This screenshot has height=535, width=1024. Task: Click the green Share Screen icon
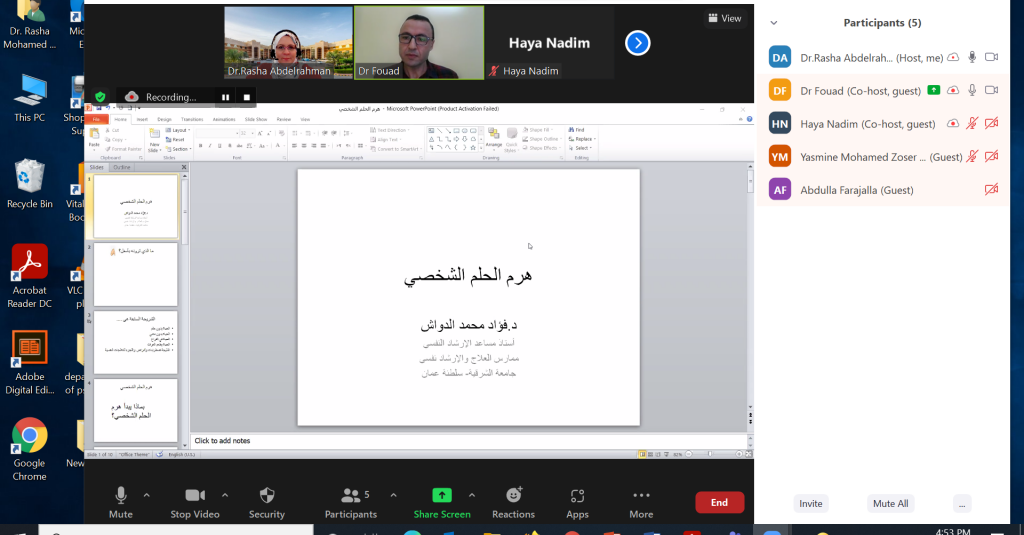pos(442,496)
